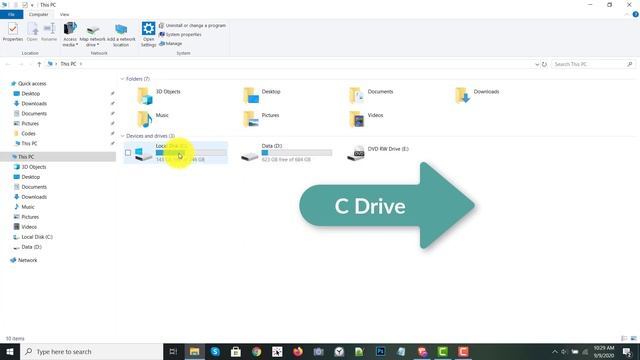The image size is (640, 360).
Task: Tick the Local Disk (C:) checkbox
Action: (128, 153)
